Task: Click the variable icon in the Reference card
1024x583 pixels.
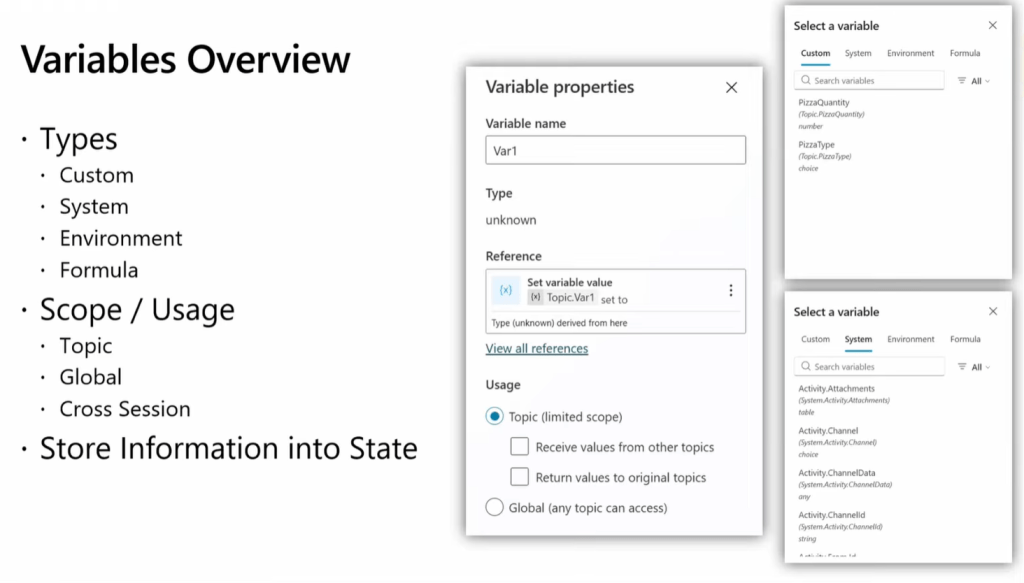Action: click(505, 290)
